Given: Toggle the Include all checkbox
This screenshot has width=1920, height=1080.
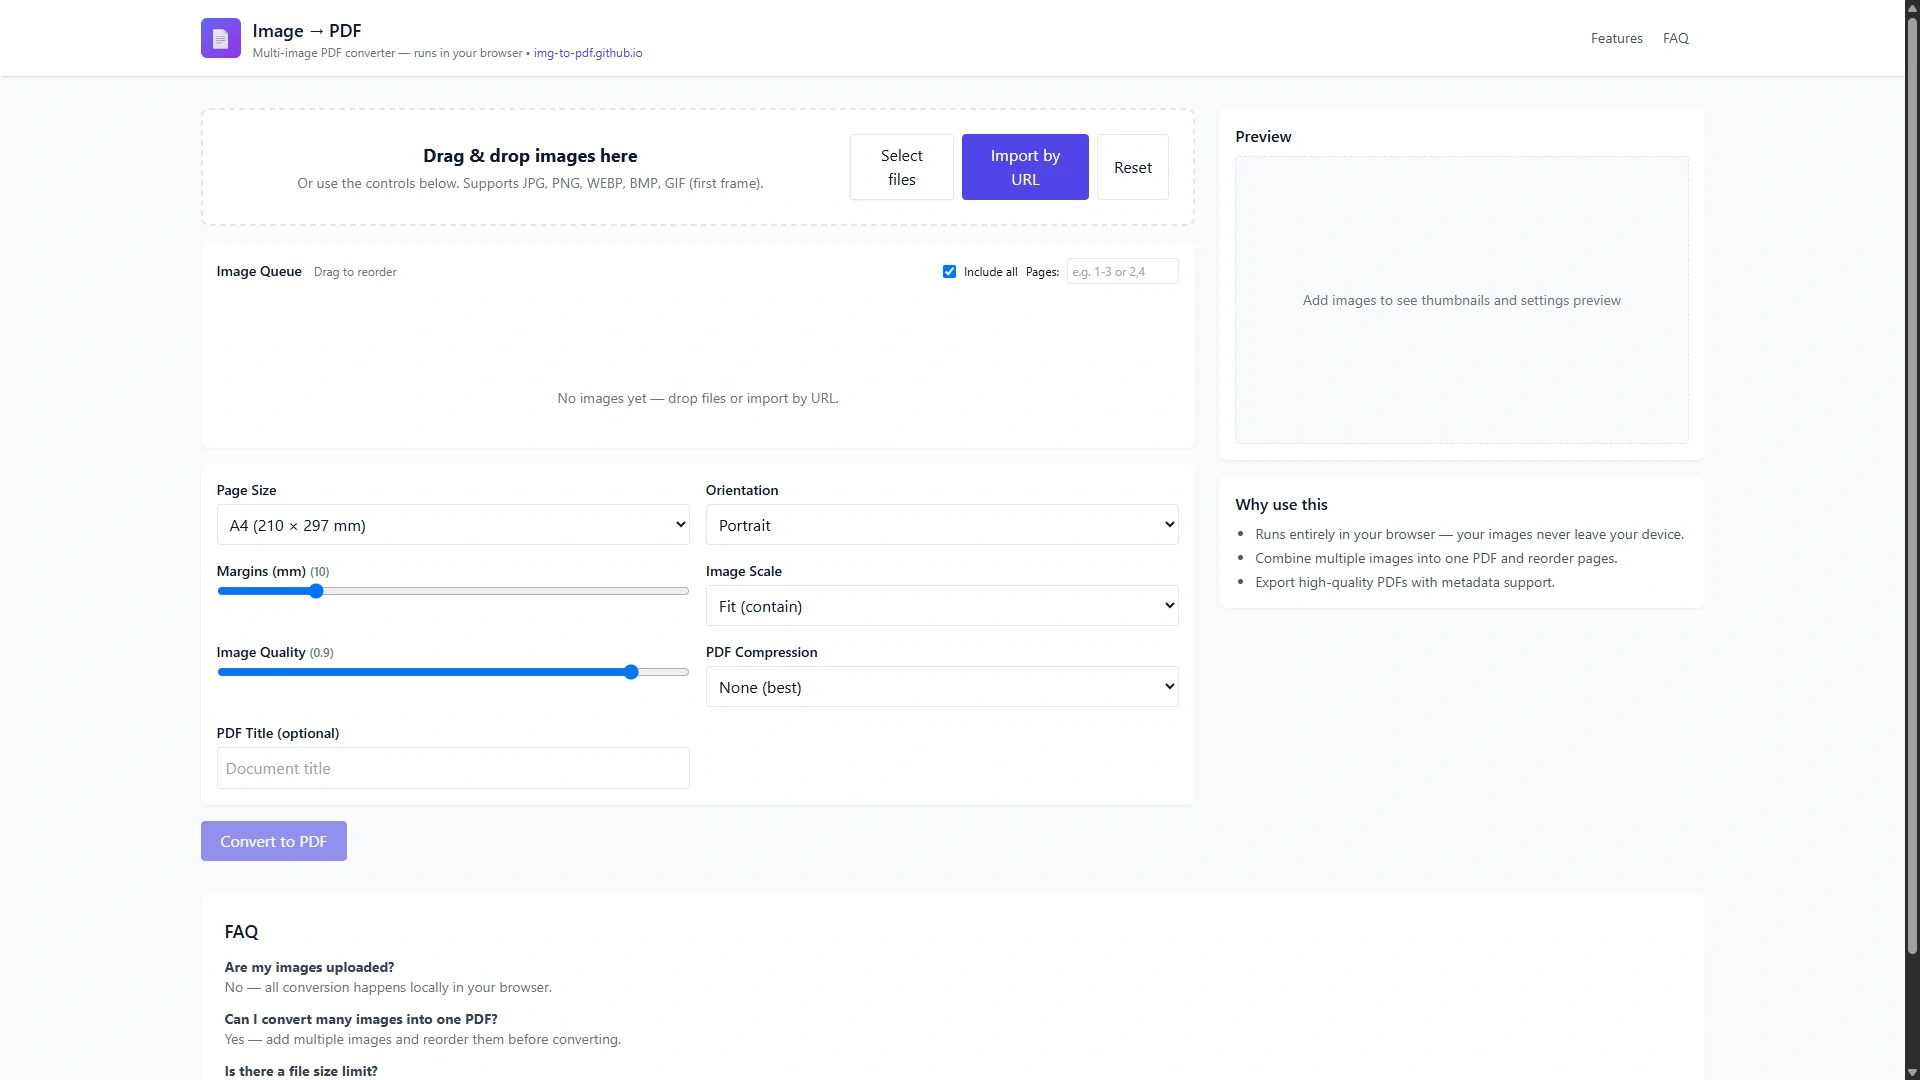Looking at the screenshot, I should (x=949, y=272).
